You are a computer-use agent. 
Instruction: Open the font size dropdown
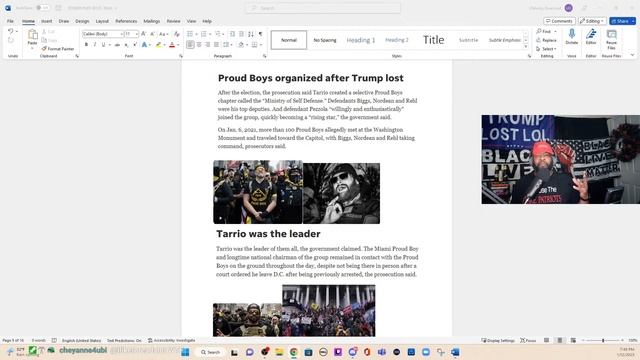tap(136, 34)
